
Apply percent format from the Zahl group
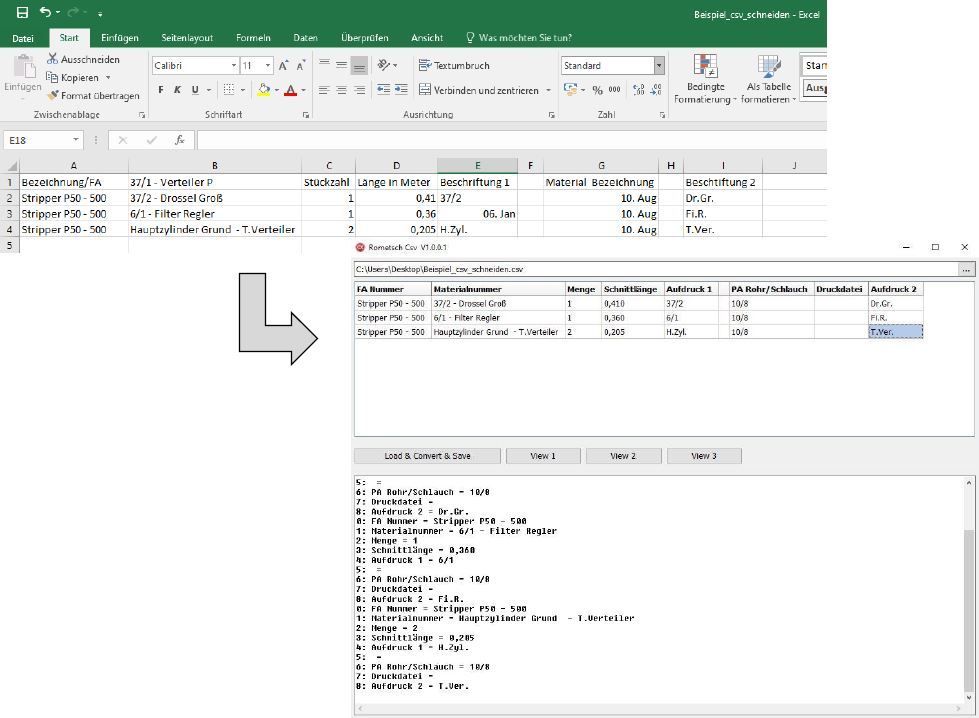point(597,89)
